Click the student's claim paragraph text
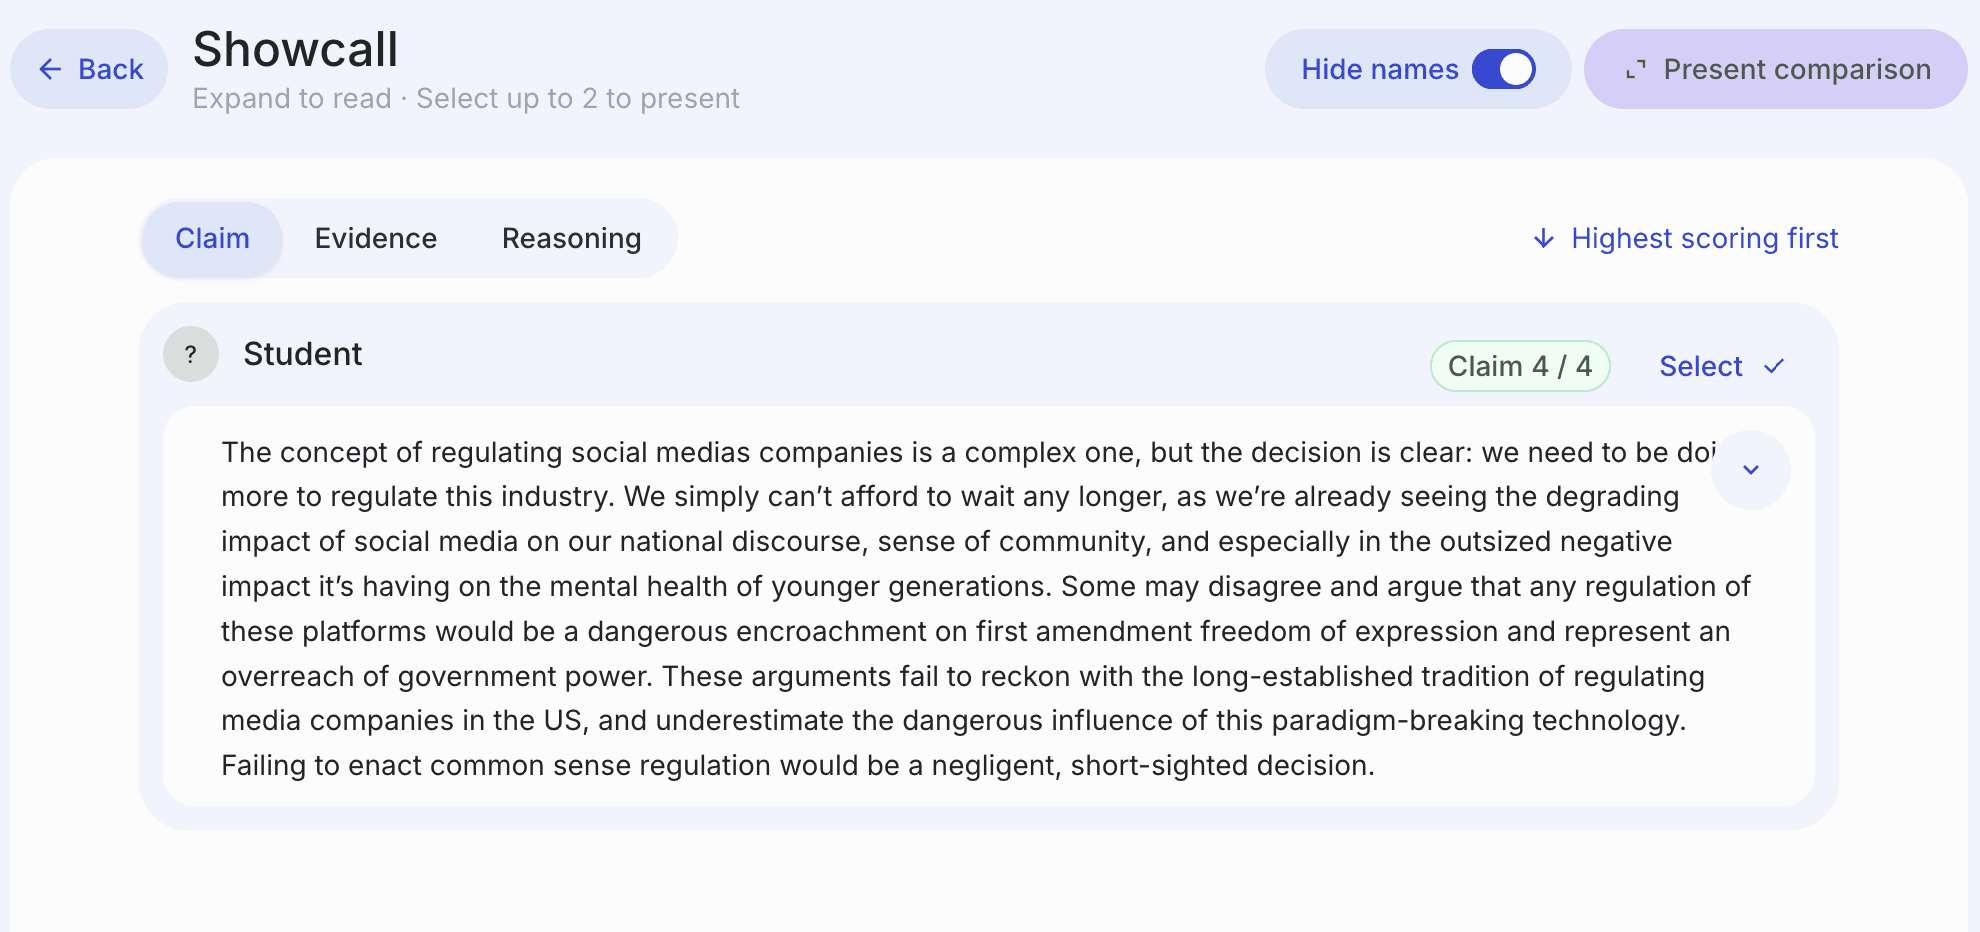Screen dimensions: 1980x932 pos(960,608)
